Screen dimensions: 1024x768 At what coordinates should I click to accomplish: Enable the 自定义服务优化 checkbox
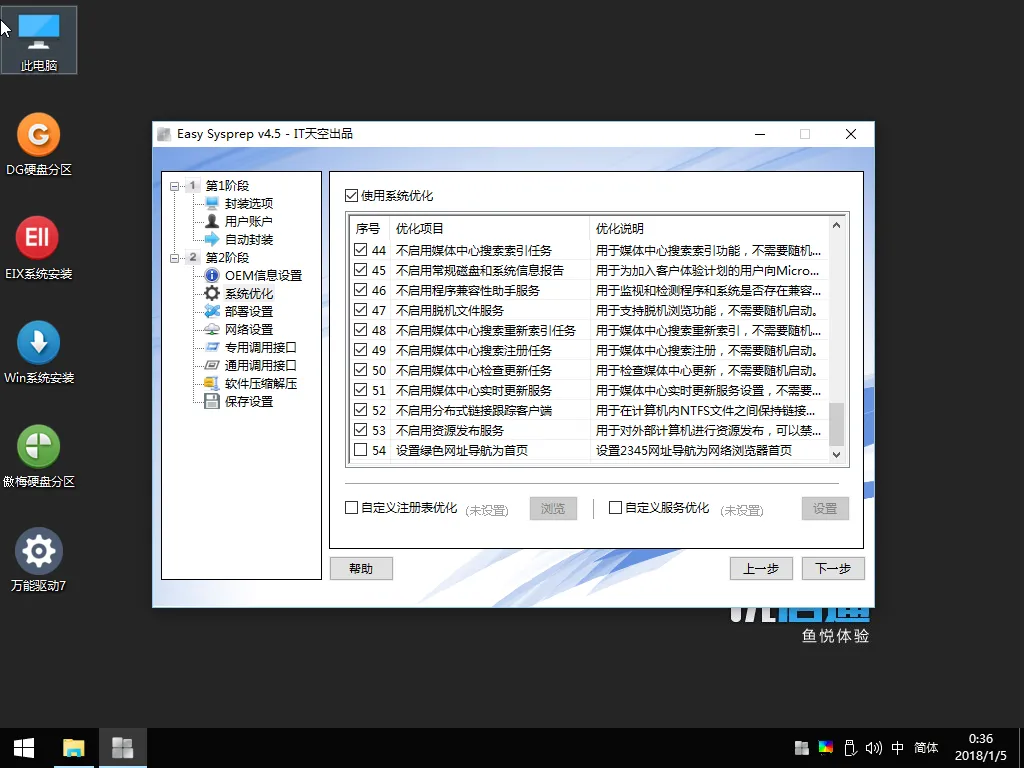point(615,507)
